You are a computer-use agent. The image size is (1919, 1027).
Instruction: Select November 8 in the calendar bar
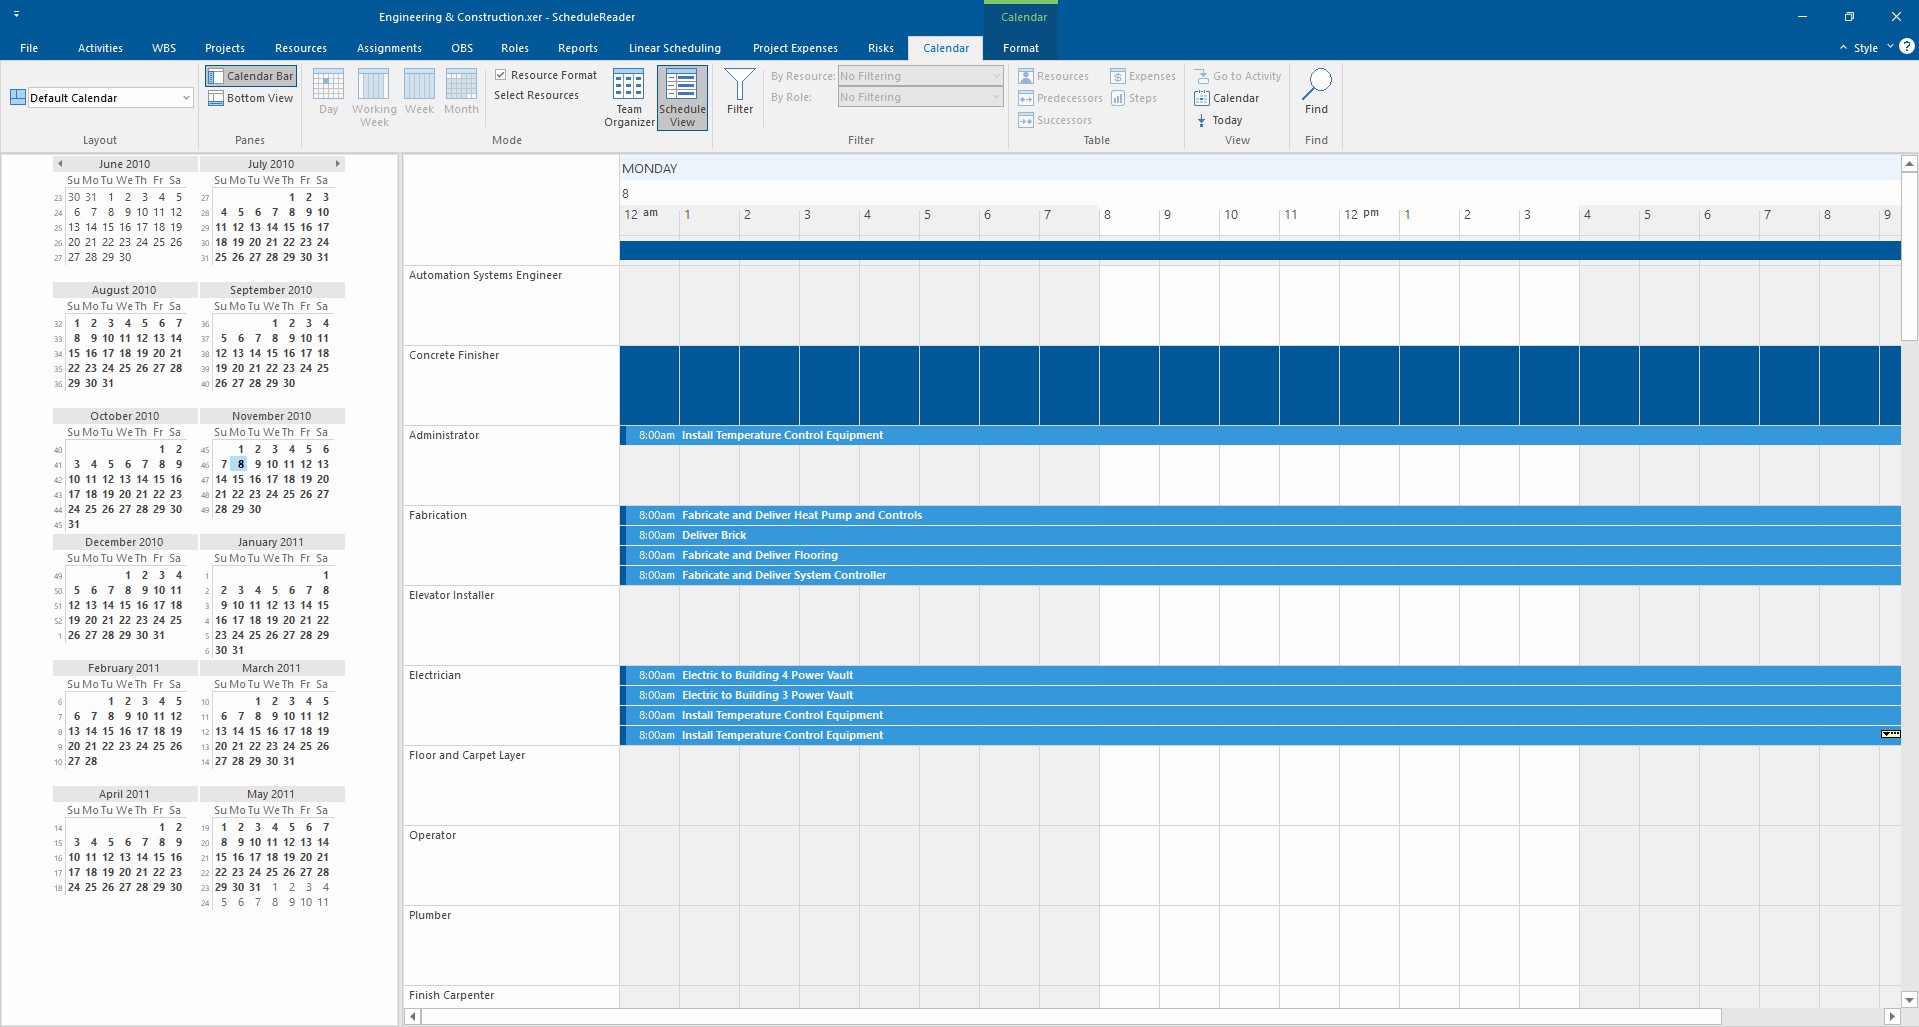[240, 464]
